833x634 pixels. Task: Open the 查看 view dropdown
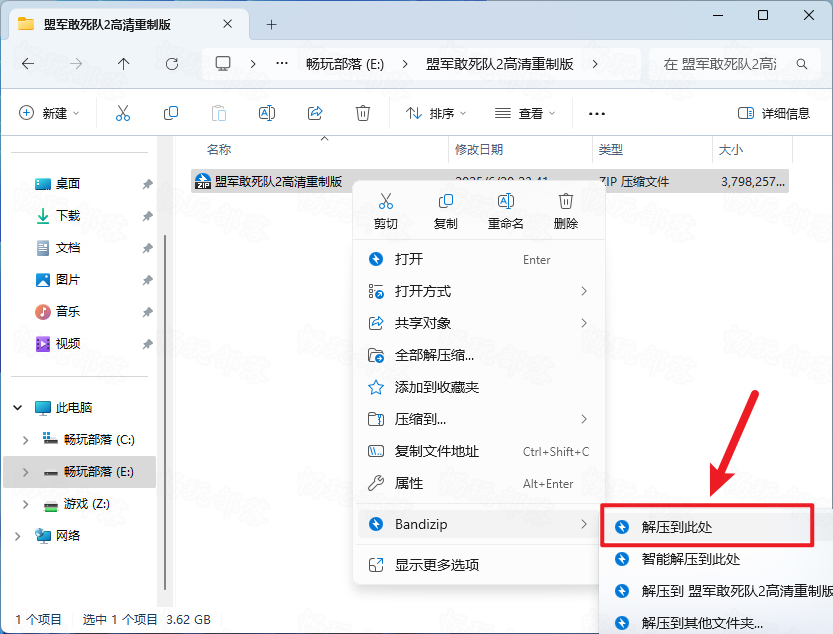tap(524, 113)
